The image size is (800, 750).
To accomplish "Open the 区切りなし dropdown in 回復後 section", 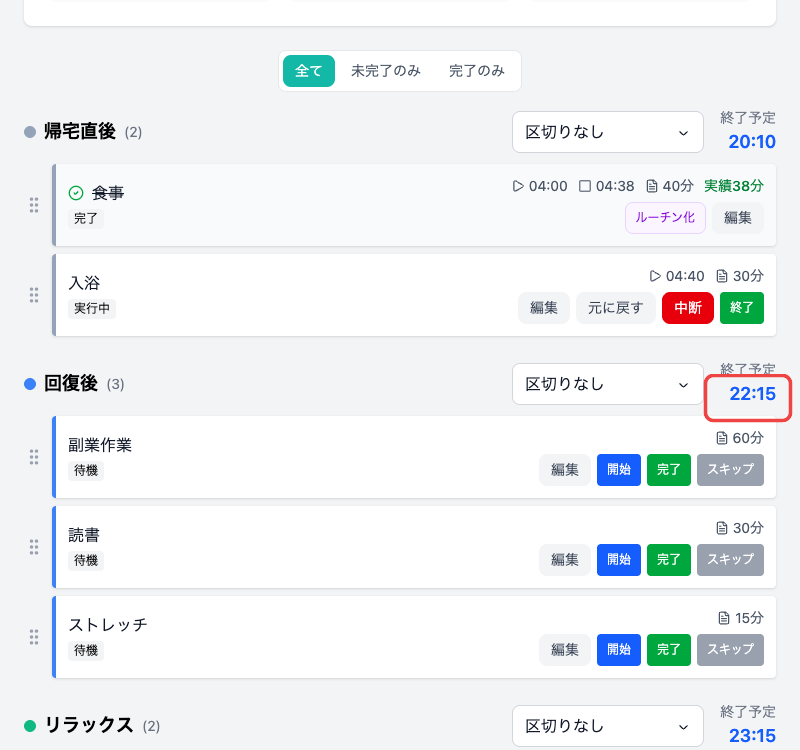I will click(x=607, y=384).
